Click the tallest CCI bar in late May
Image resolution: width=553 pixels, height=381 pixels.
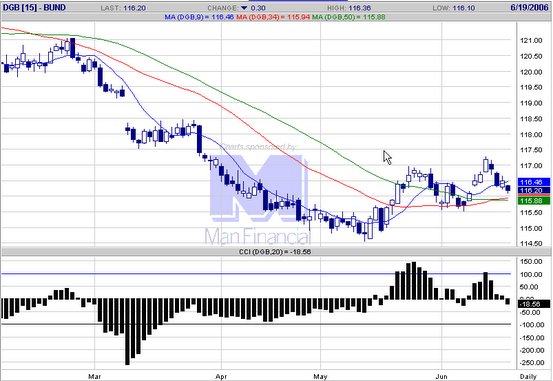coord(414,281)
